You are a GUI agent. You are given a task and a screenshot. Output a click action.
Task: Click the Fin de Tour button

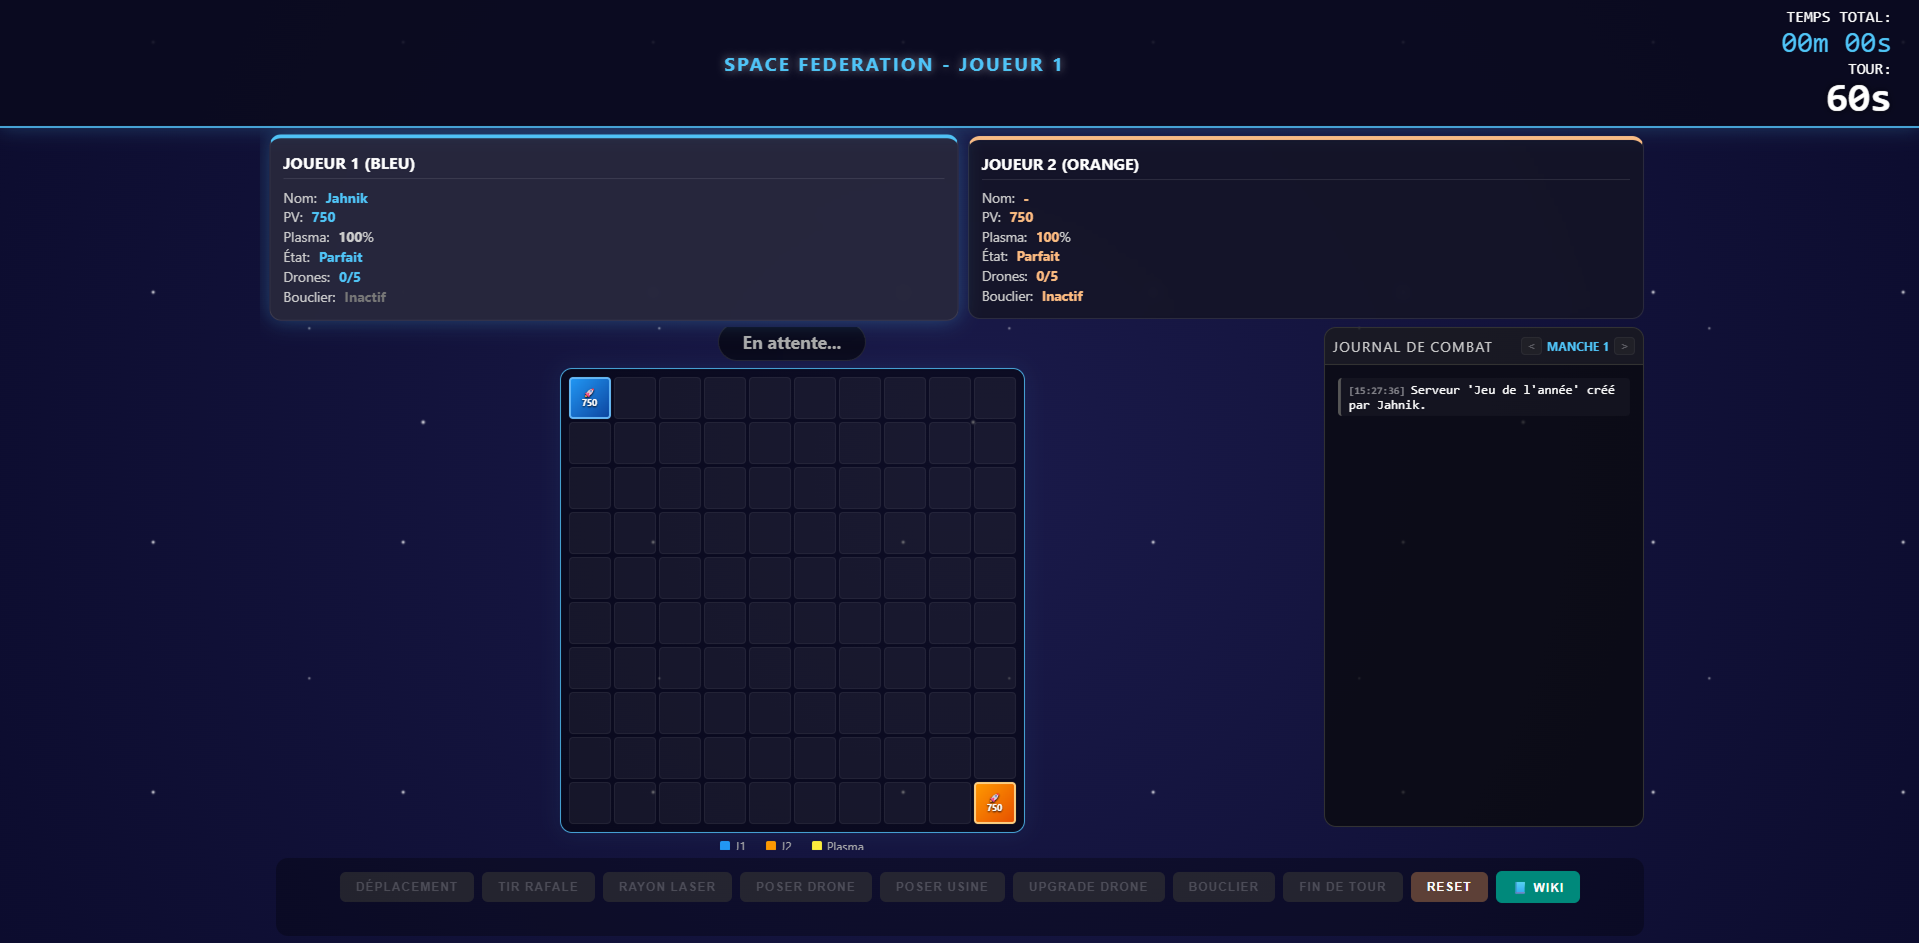[x=1342, y=886]
